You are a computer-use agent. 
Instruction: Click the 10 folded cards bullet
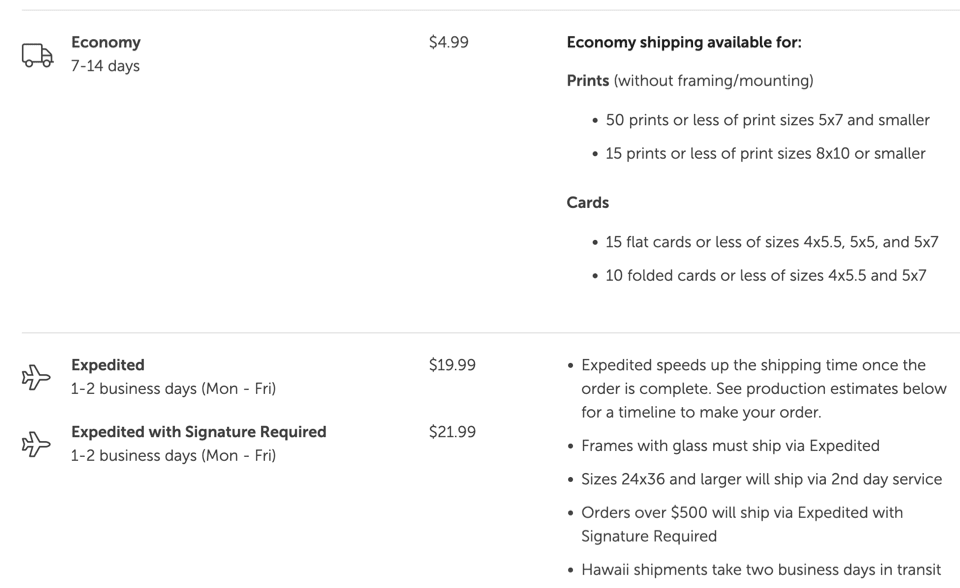tap(765, 275)
